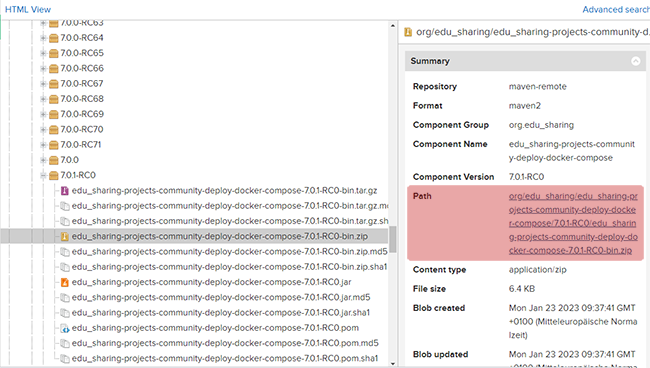
Task: Click the Summary panel header title
Action: [430, 61]
